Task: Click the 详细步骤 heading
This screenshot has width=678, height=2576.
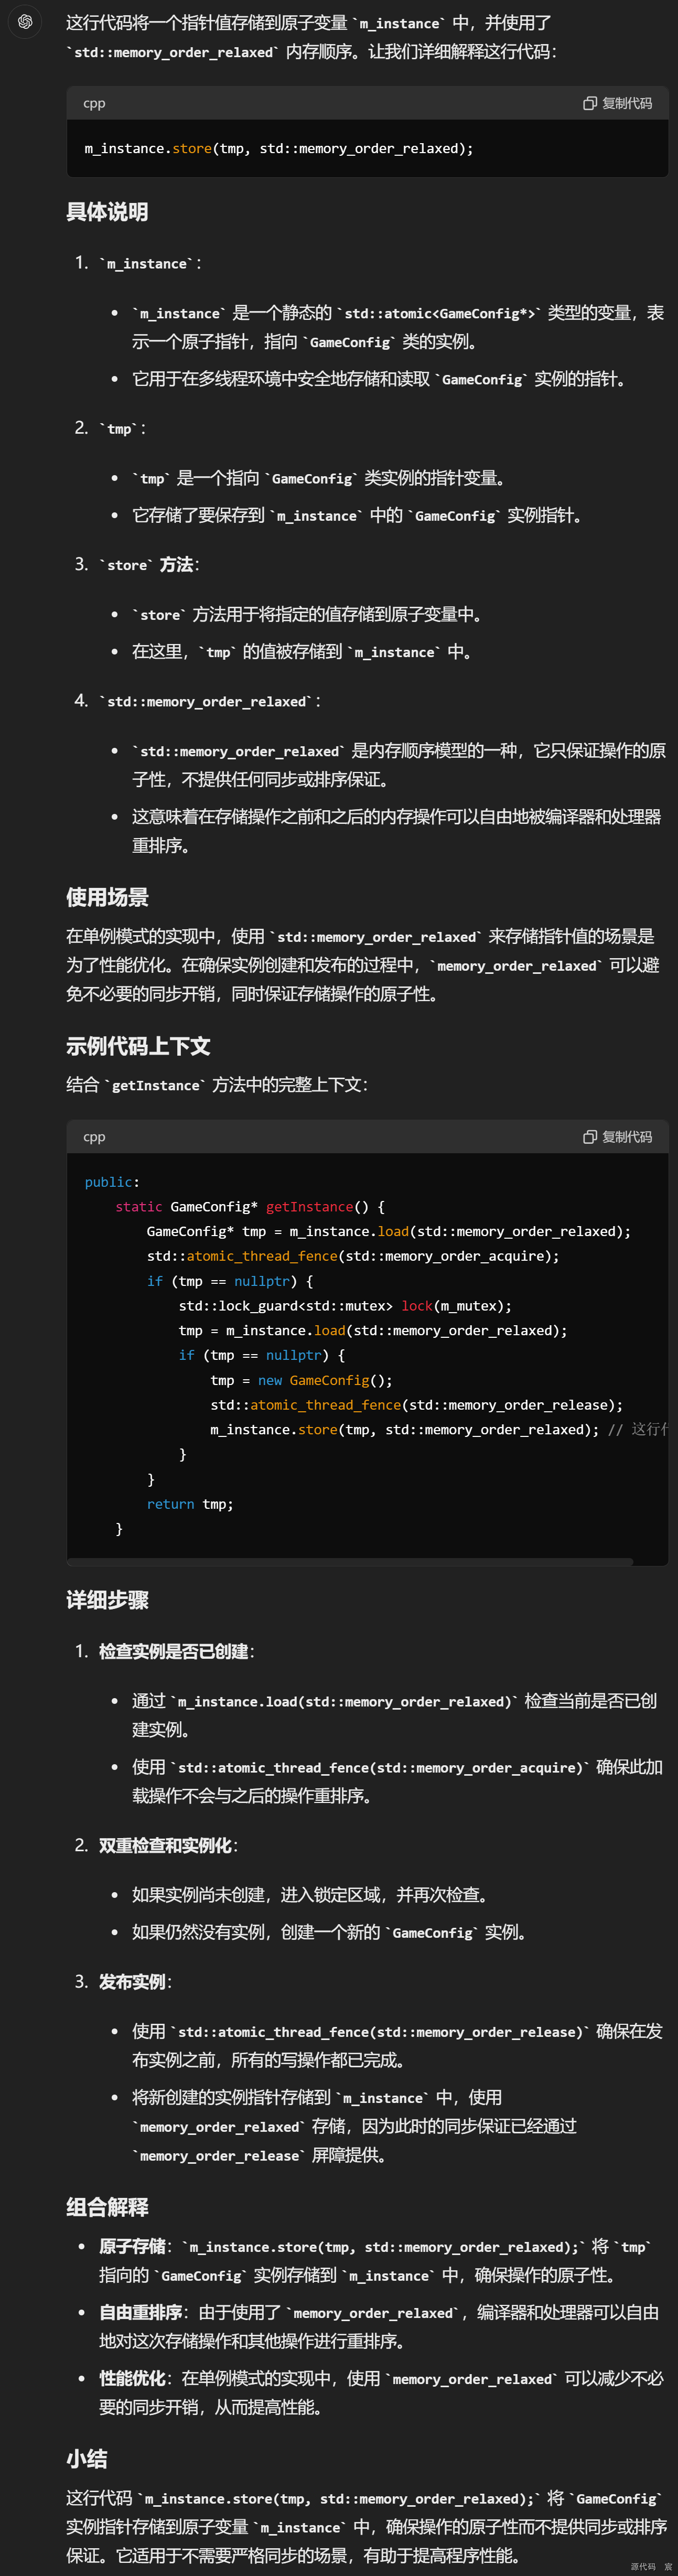Action: coord(107,1600)
